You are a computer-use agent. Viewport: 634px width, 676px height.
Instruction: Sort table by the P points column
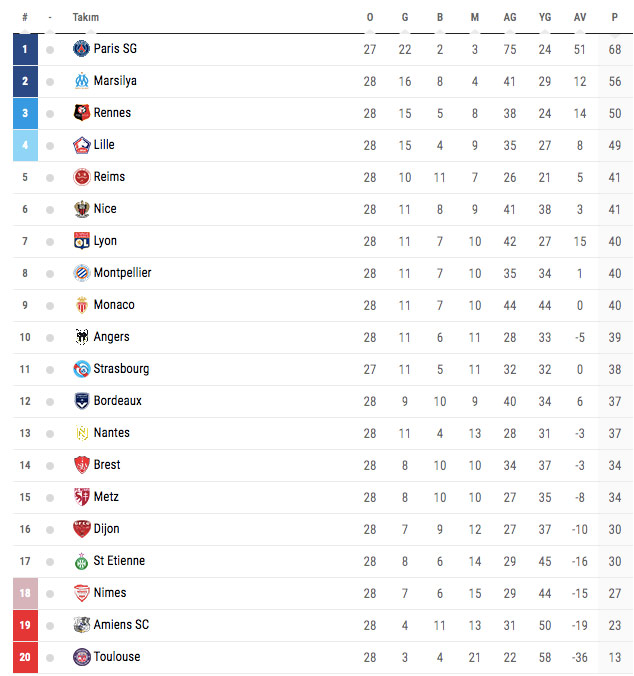point(614,17)
